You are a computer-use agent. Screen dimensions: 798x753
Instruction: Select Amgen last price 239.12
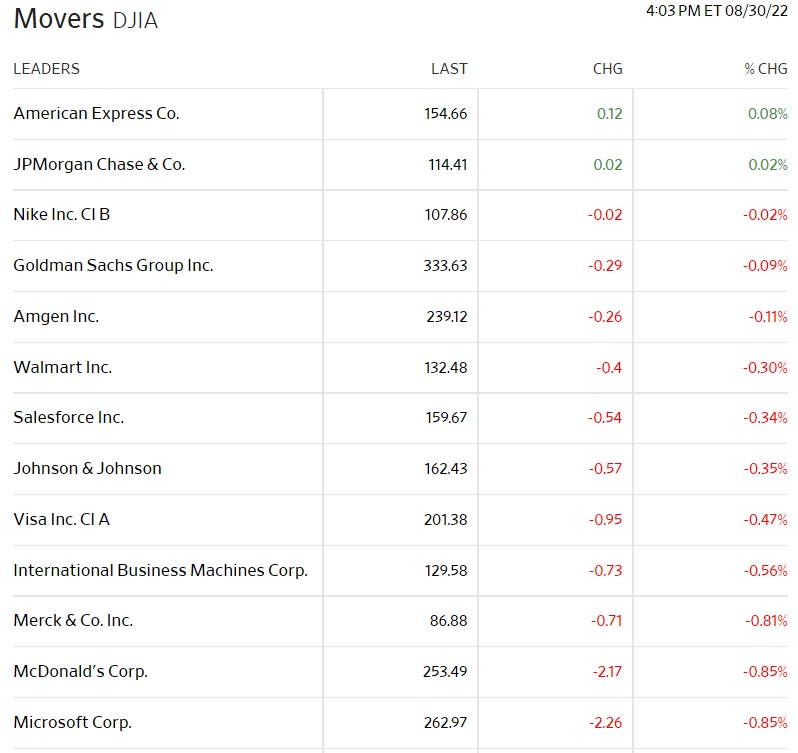[x=447, y=316]
